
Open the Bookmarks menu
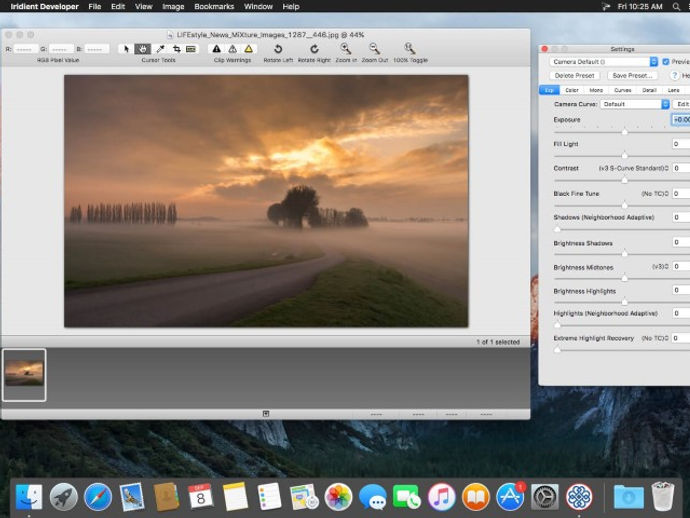tap(215, 6)
